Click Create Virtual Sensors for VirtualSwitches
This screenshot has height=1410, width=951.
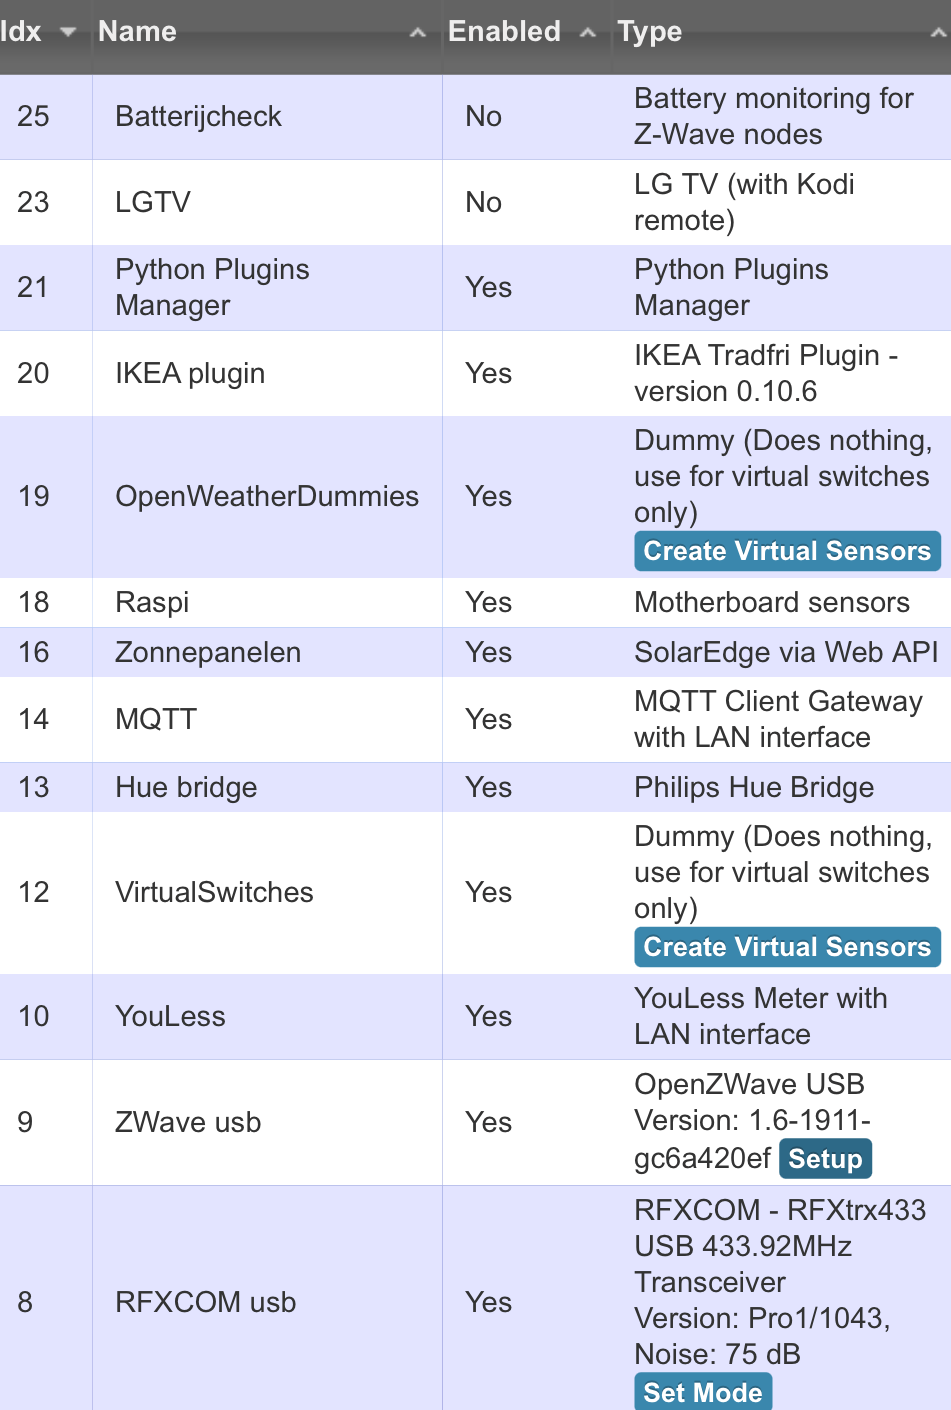tap(787, 947)
